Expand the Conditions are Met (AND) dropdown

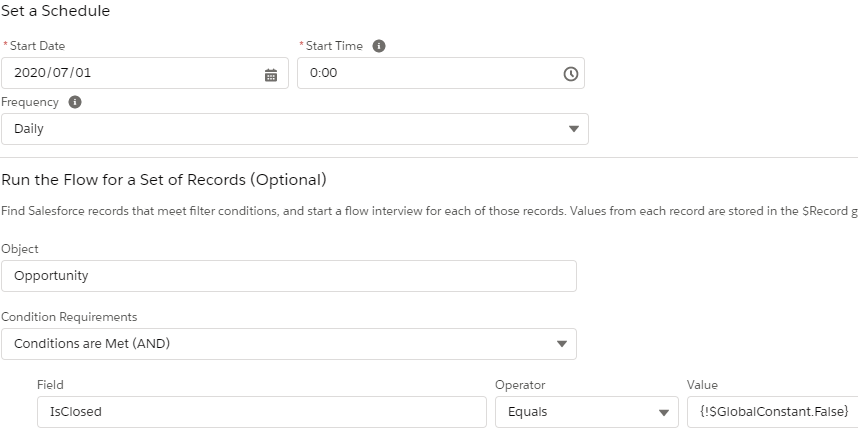[x=288, y=344]
